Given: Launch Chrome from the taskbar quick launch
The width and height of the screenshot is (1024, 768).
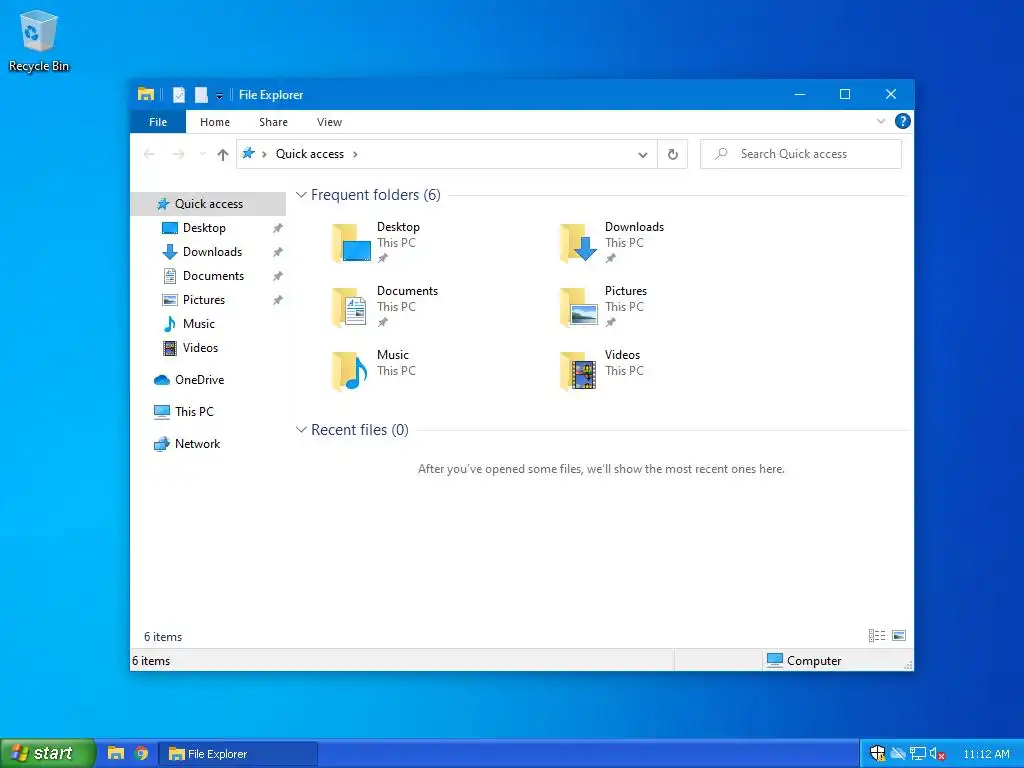Looking at the screenshot, I should pos(142,753).
